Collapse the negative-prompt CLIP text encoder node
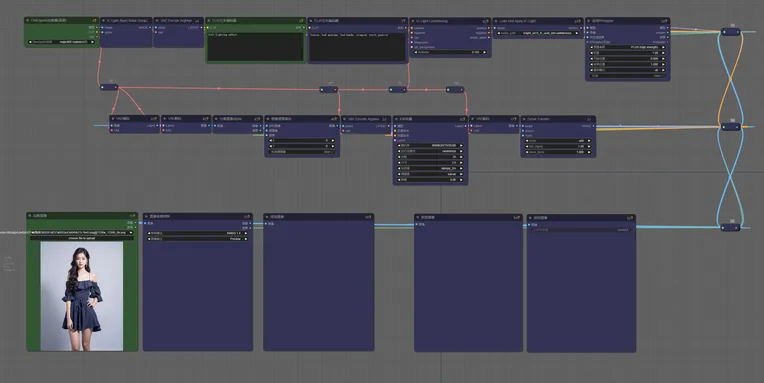Screen dimensions: 764x383 (x=311, y=21)
